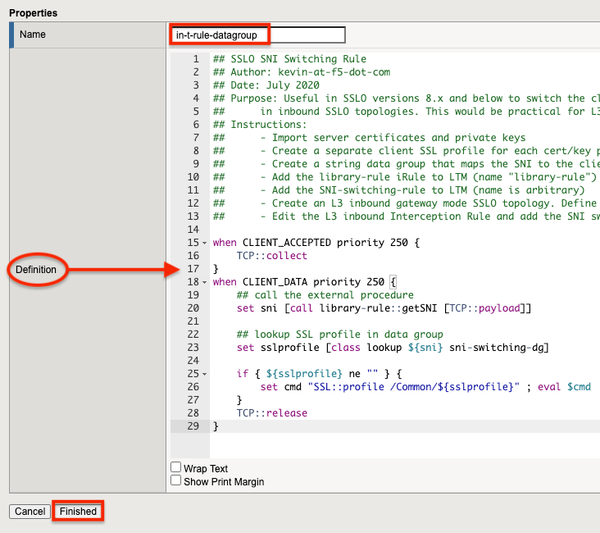600x533 pixels.
Task: Collapse the CLIENT_ACCEPTED block fold arrow
Action: pos(205,243)
